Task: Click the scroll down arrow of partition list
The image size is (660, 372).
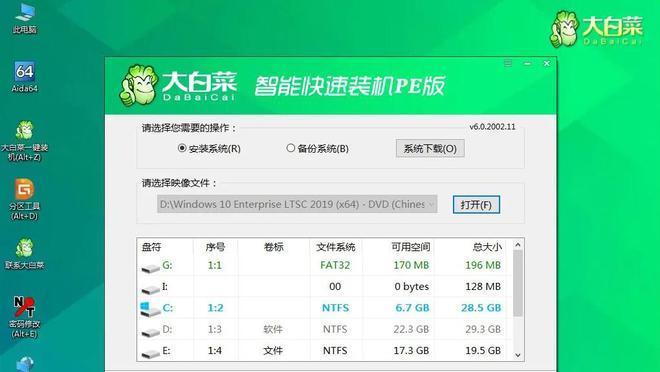Action: click(x=518, y=355)
